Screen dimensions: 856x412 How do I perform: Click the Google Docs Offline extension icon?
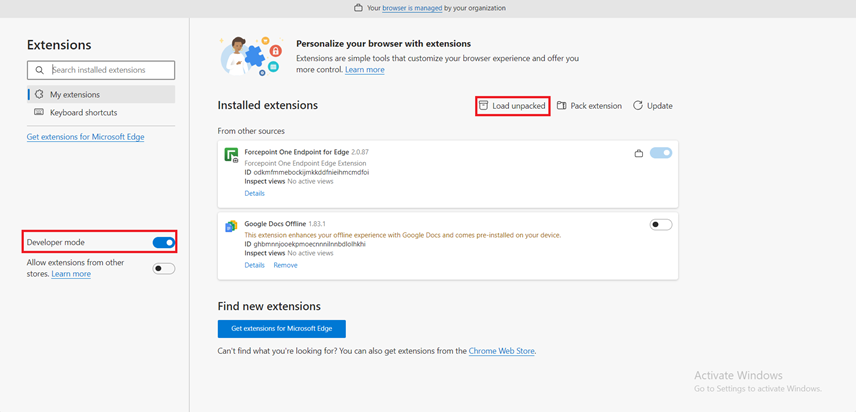point(231,226)
